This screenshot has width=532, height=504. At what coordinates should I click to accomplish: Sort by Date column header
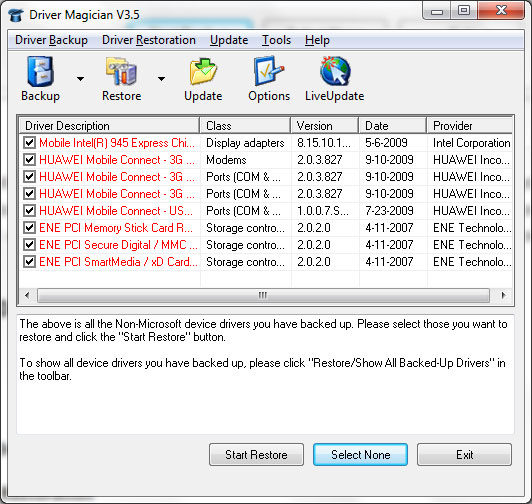[x=393, y=126]
